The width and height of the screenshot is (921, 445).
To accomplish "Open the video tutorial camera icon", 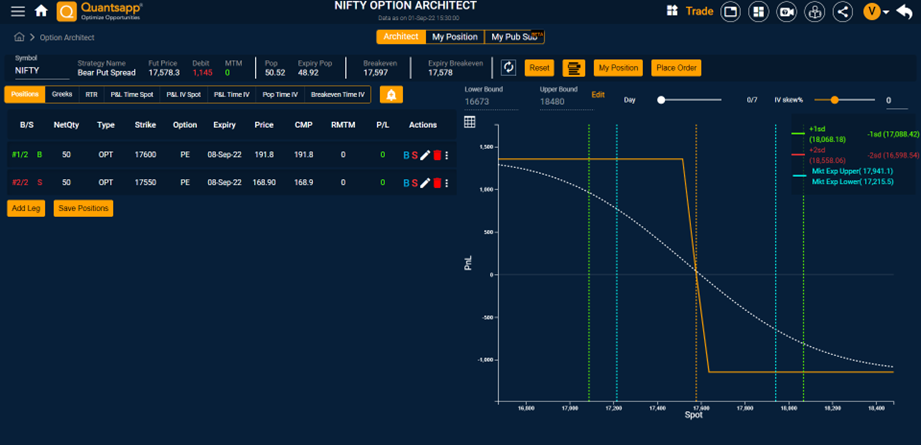I will [786, 12].
